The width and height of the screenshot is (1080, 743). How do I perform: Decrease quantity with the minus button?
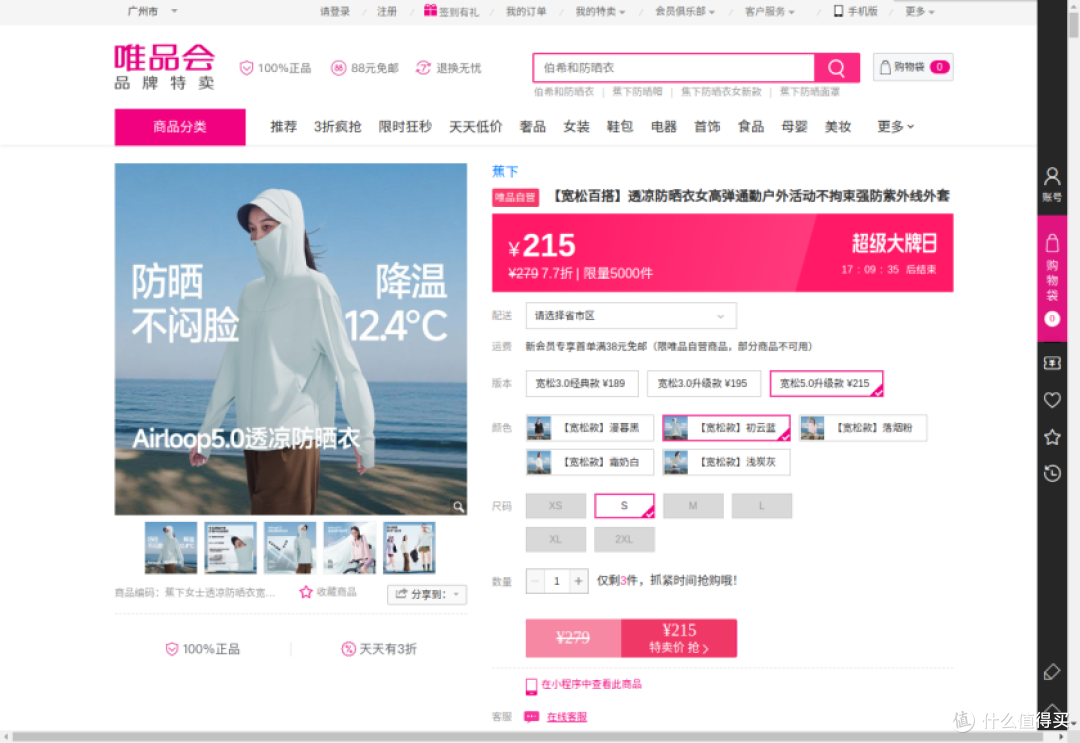(x=535, y=581)
